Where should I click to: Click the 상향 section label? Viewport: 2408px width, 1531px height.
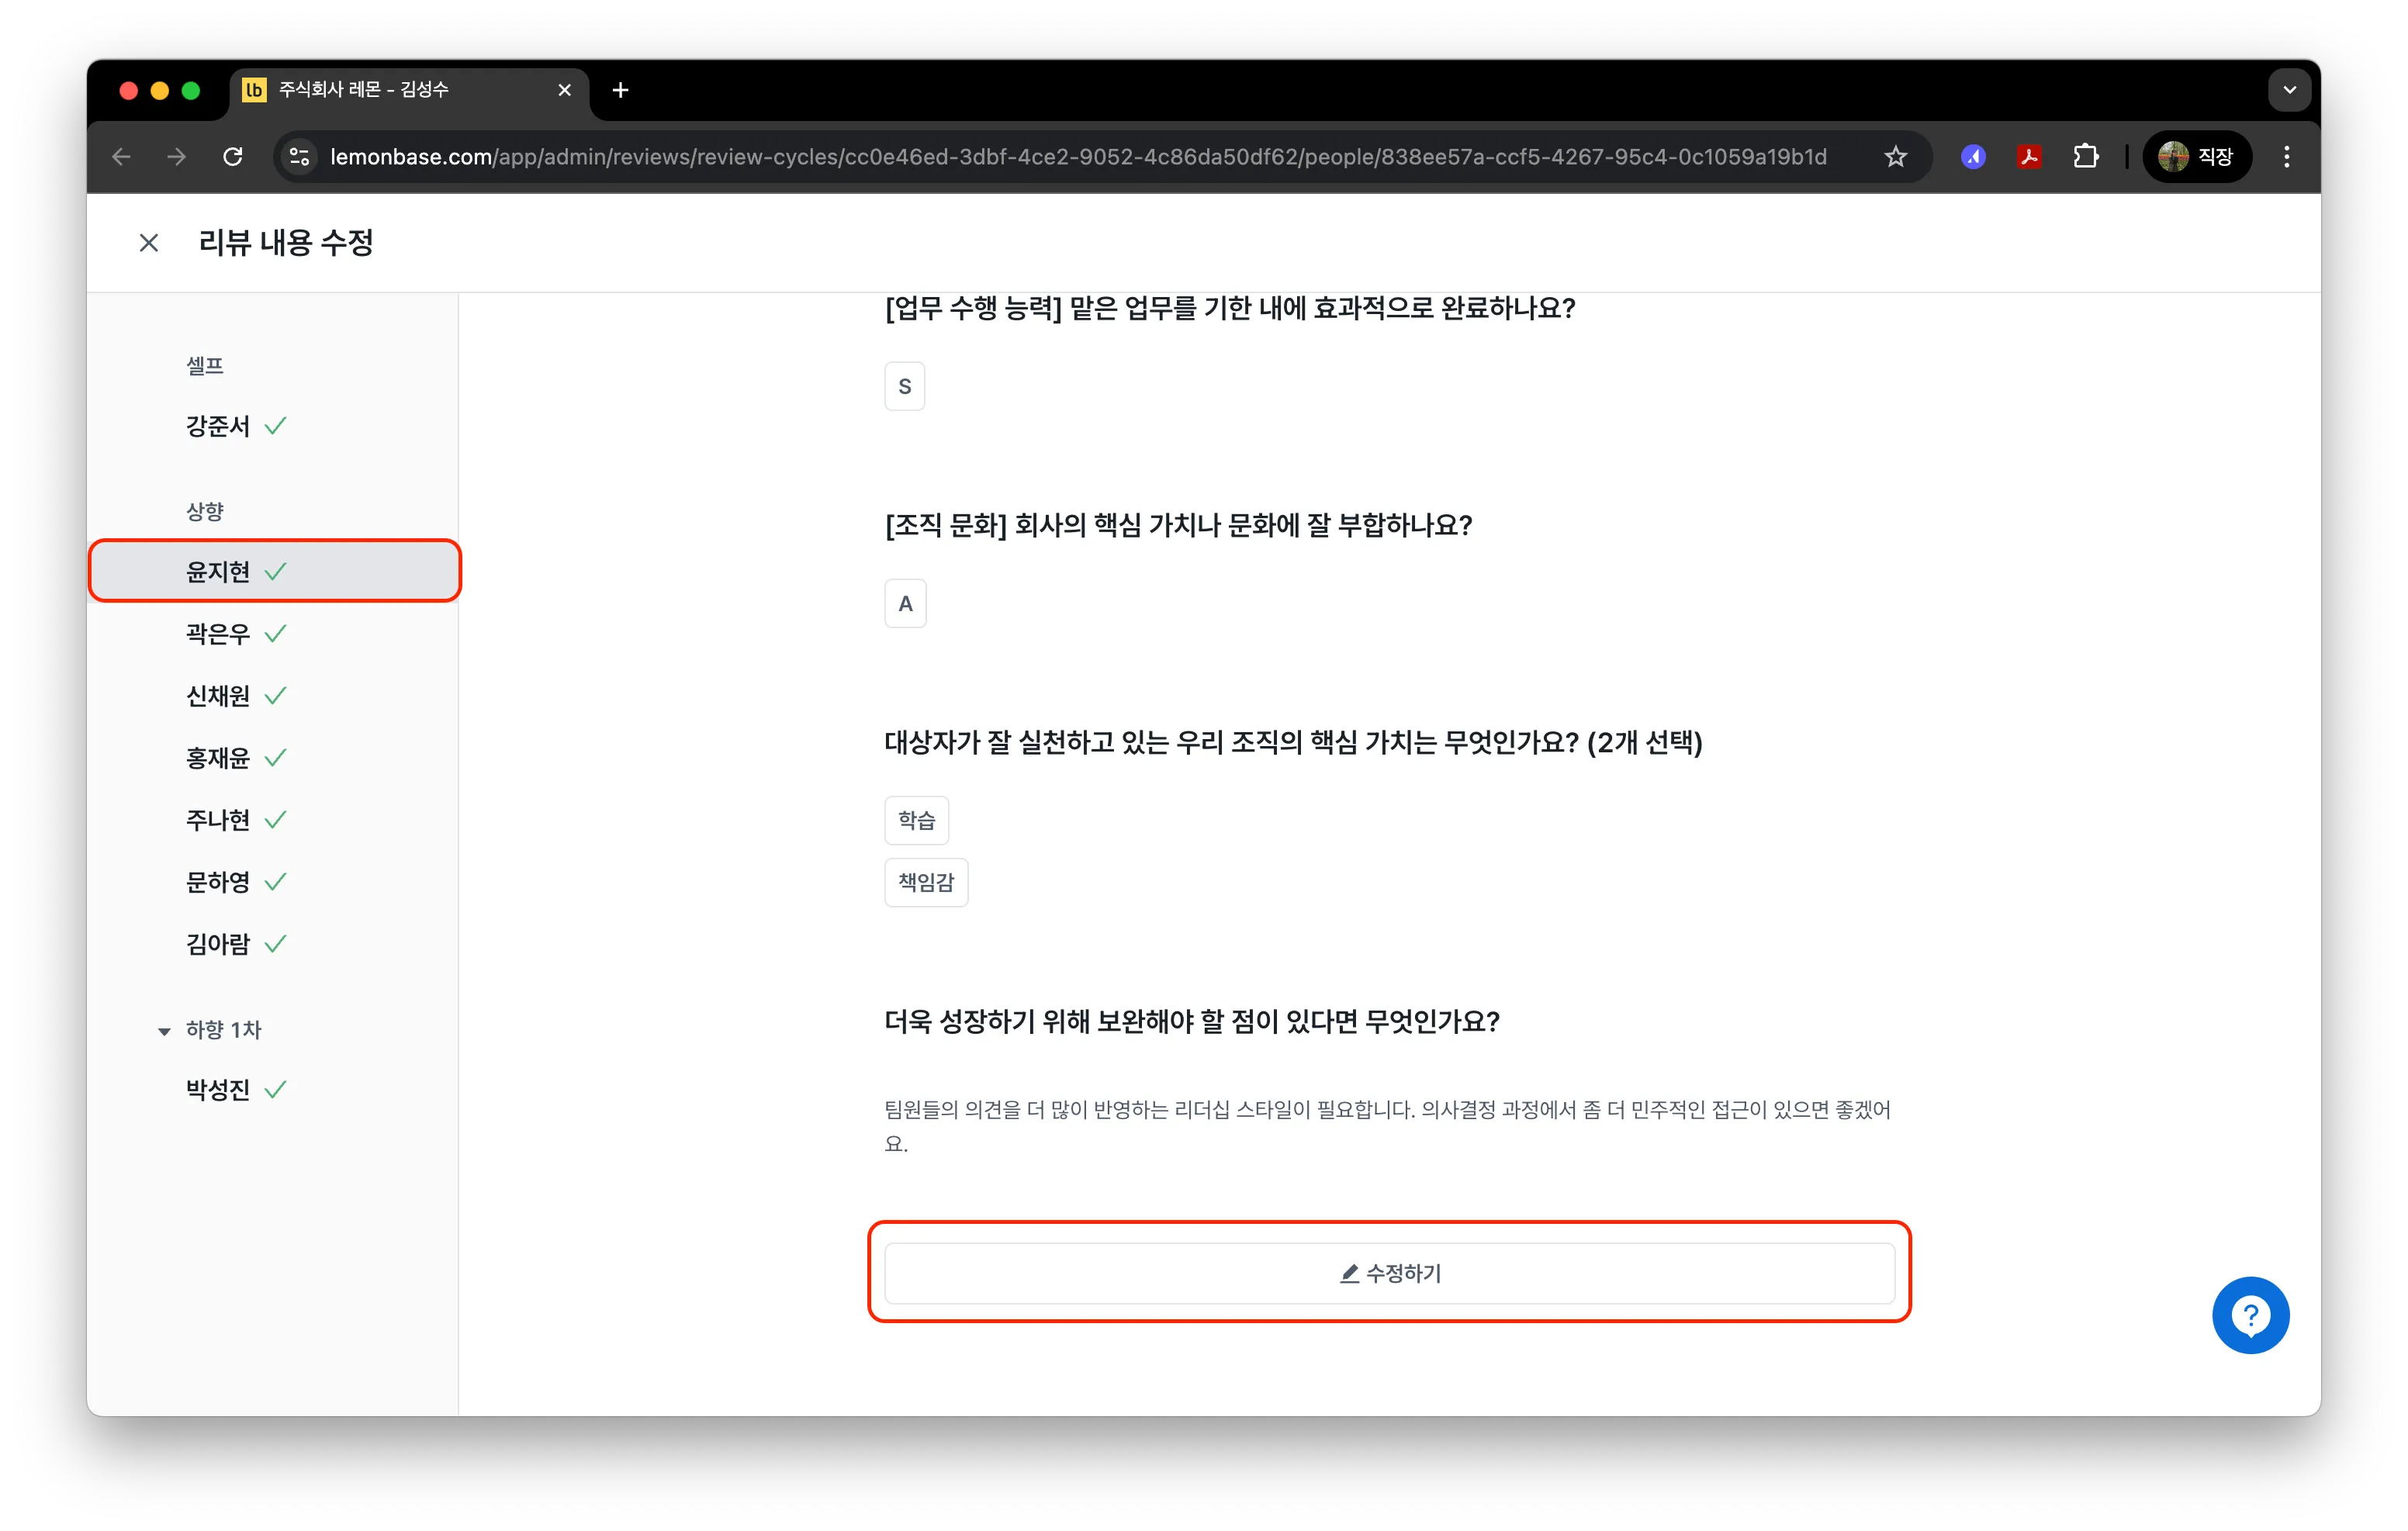205,511
